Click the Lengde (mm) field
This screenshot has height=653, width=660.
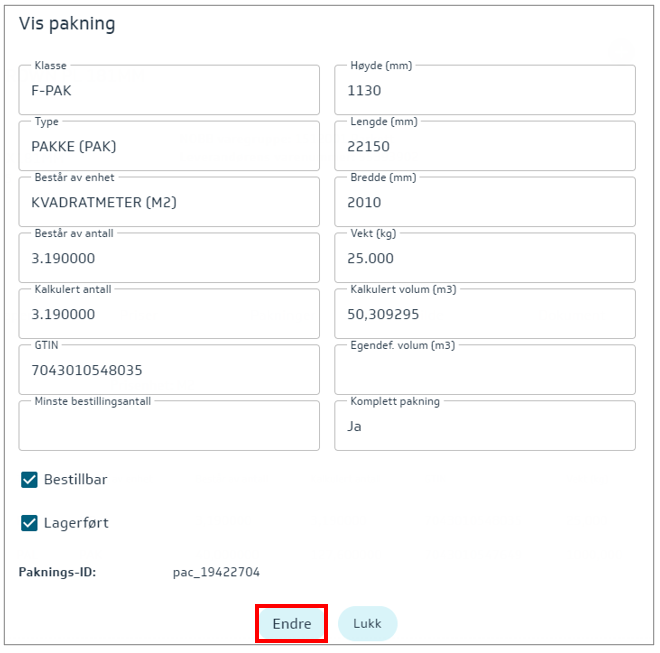tap(485, 147)
